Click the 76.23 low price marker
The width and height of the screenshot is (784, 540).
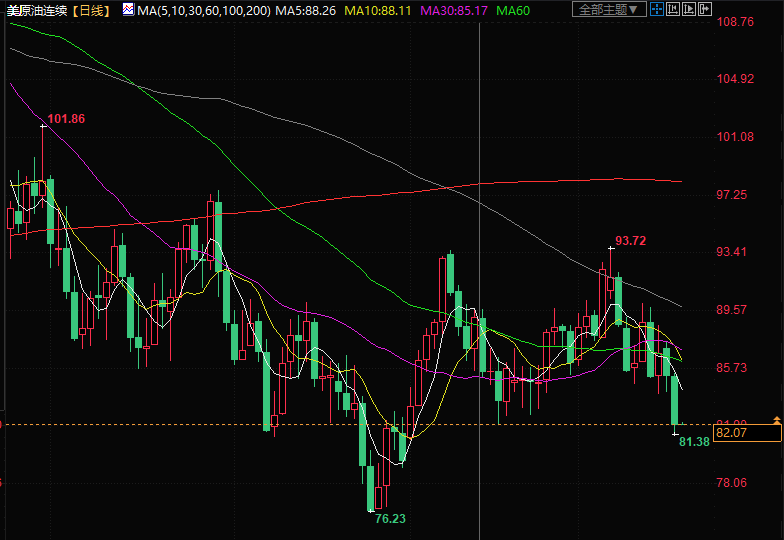click(390, 519)
